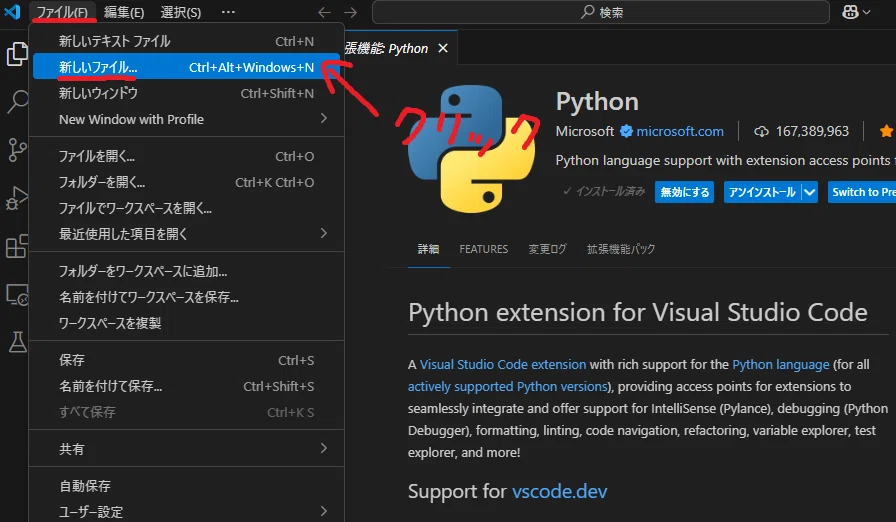Expand ユーザー設定 submenu
This screenshot has height=522, width=896.
click(x=186, y=512)
